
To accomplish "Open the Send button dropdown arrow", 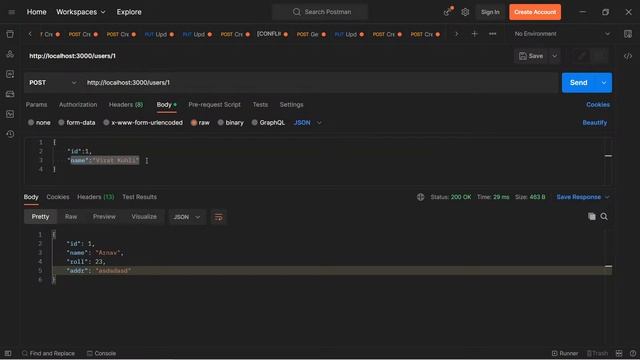I will [x=604, y=83].
